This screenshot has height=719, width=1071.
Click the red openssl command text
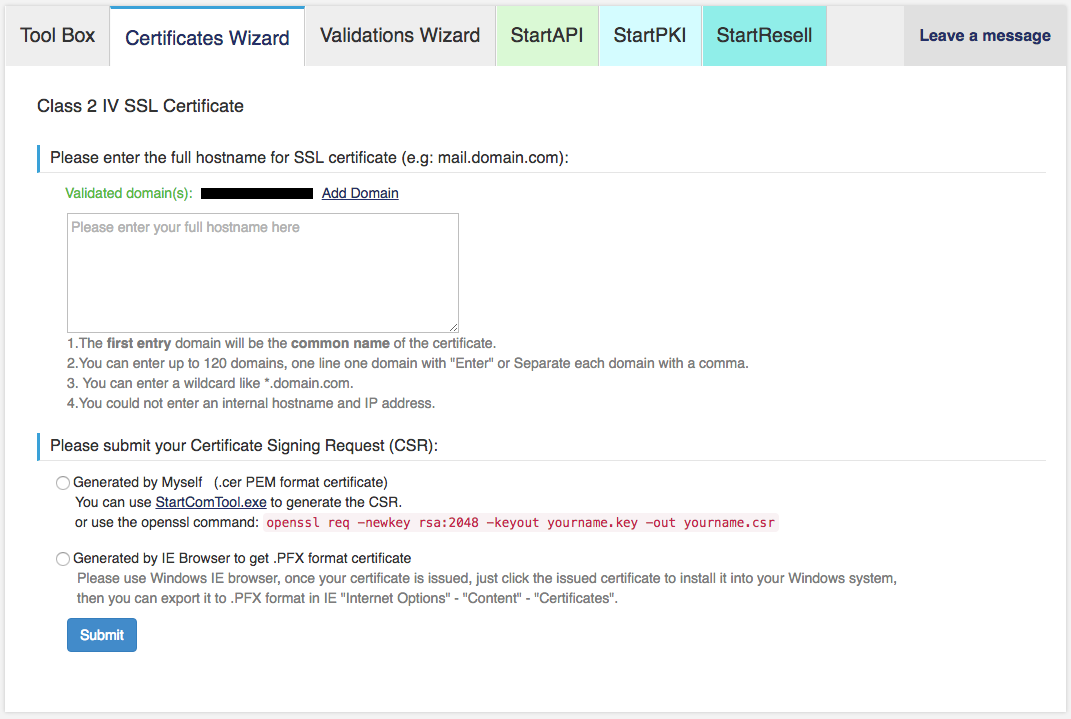click(x=520, y=522)
